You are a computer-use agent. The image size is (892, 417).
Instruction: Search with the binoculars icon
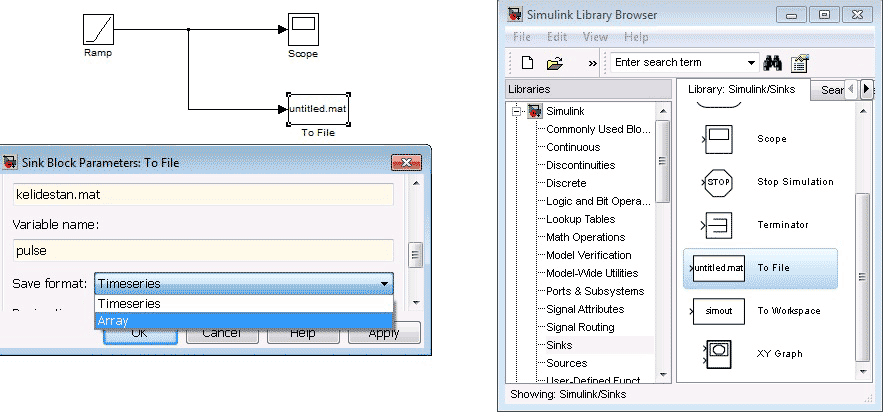click(x=773, y=63)
